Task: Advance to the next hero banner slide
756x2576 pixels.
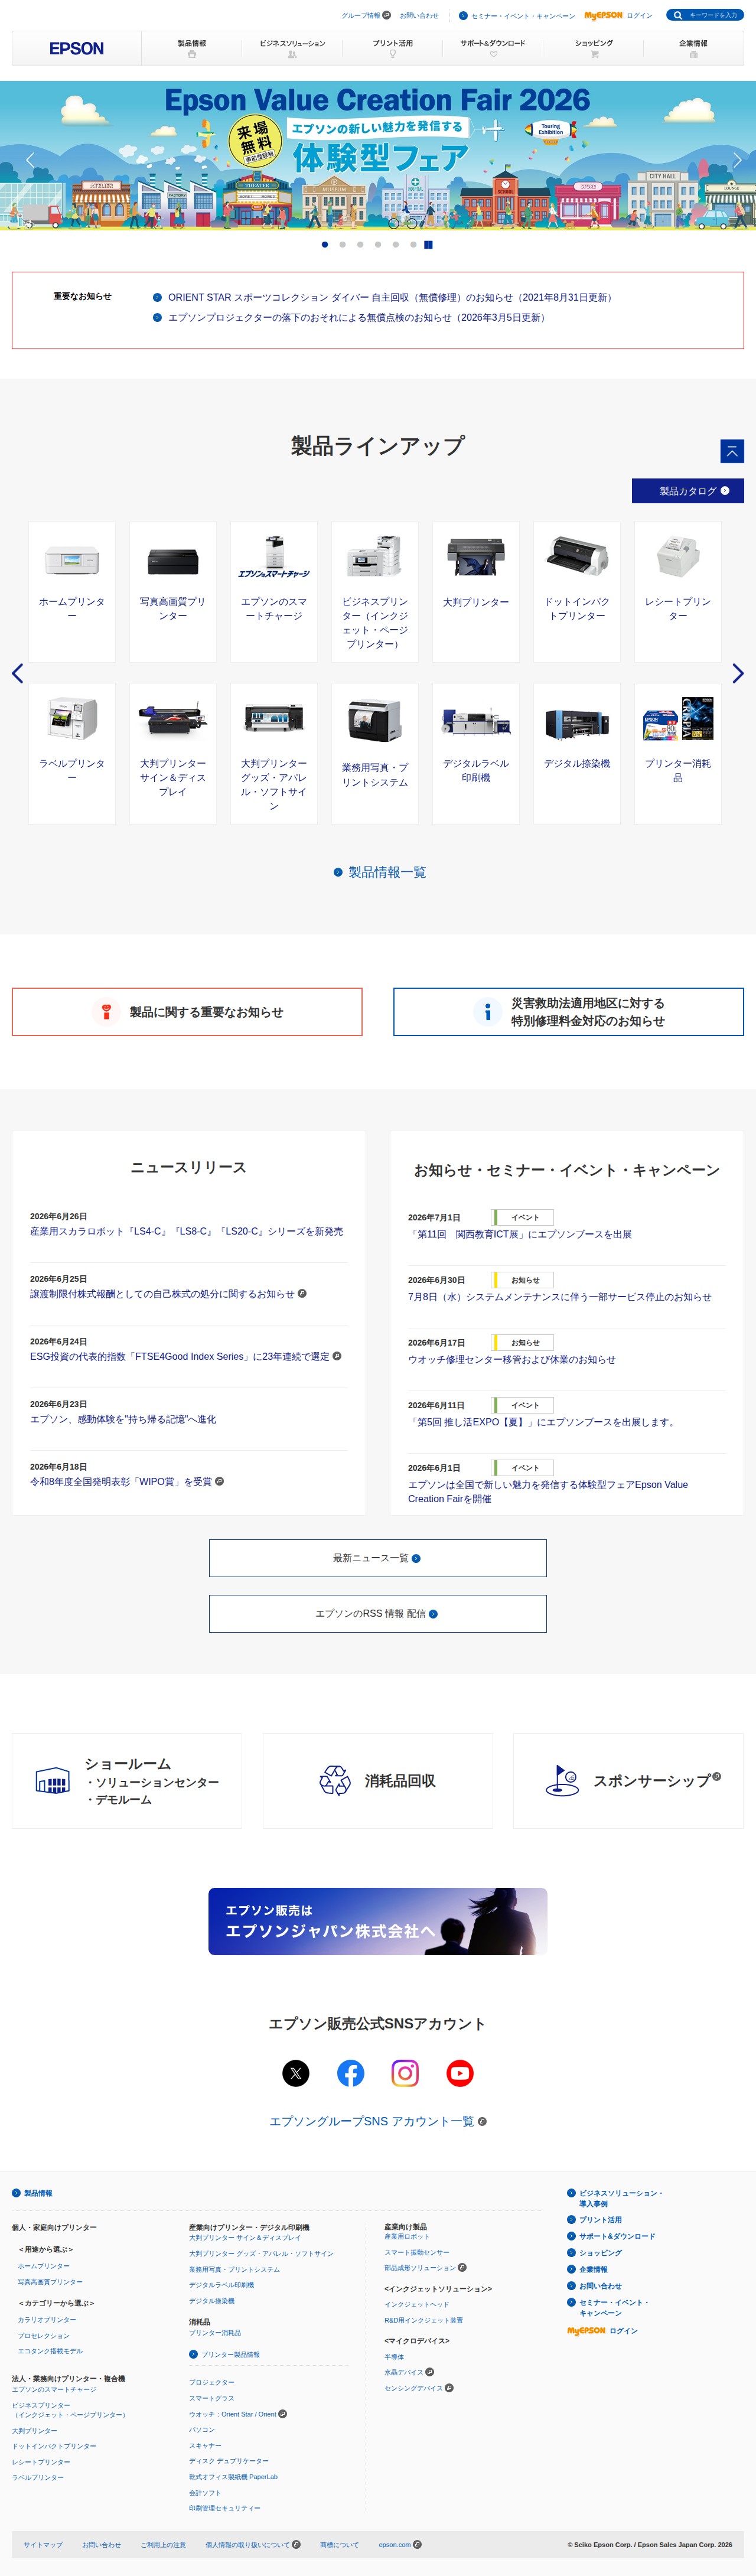Action: 737,160
